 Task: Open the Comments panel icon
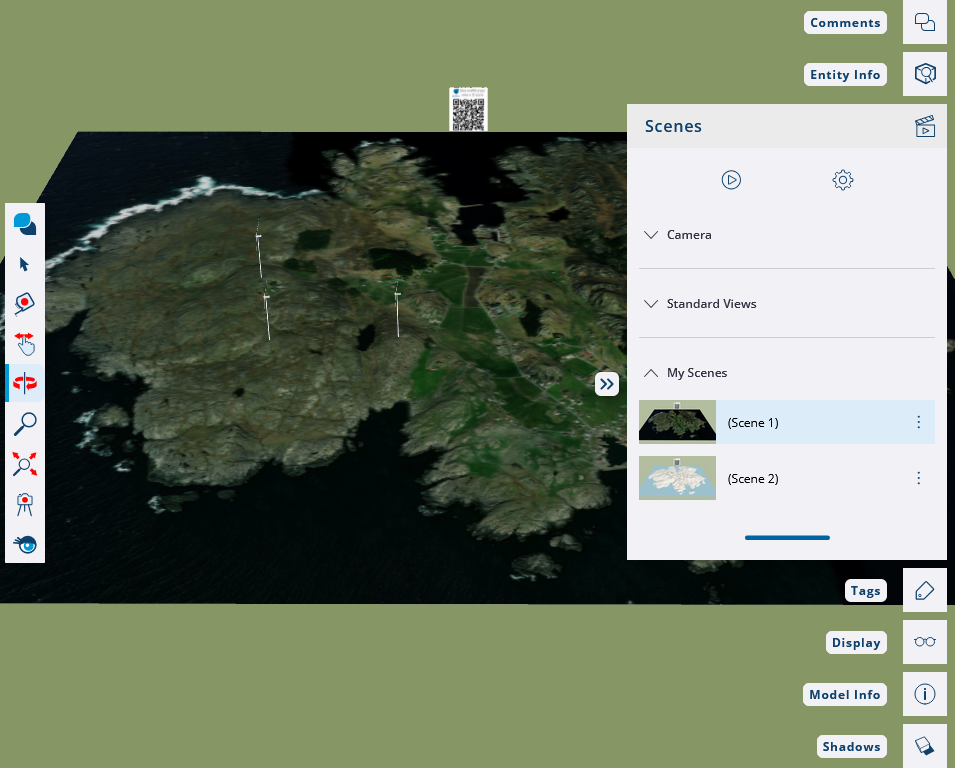[924, 23]
